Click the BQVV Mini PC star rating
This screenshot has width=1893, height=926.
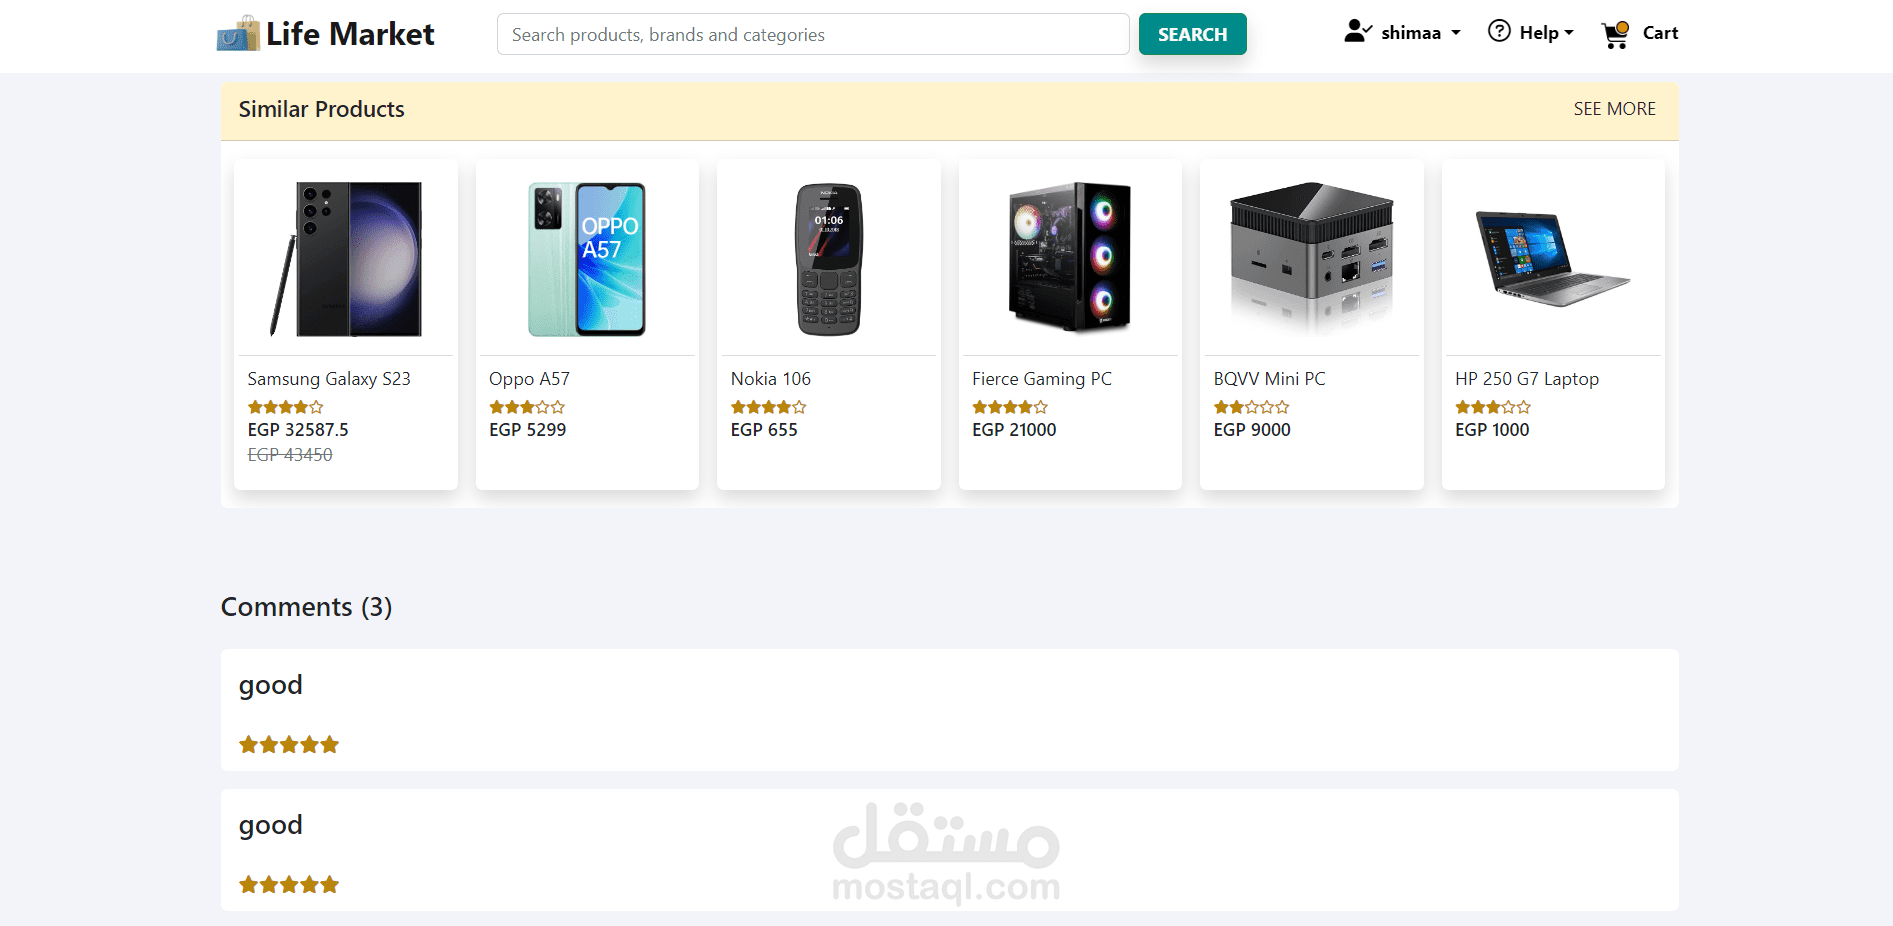pos(1252,407)
